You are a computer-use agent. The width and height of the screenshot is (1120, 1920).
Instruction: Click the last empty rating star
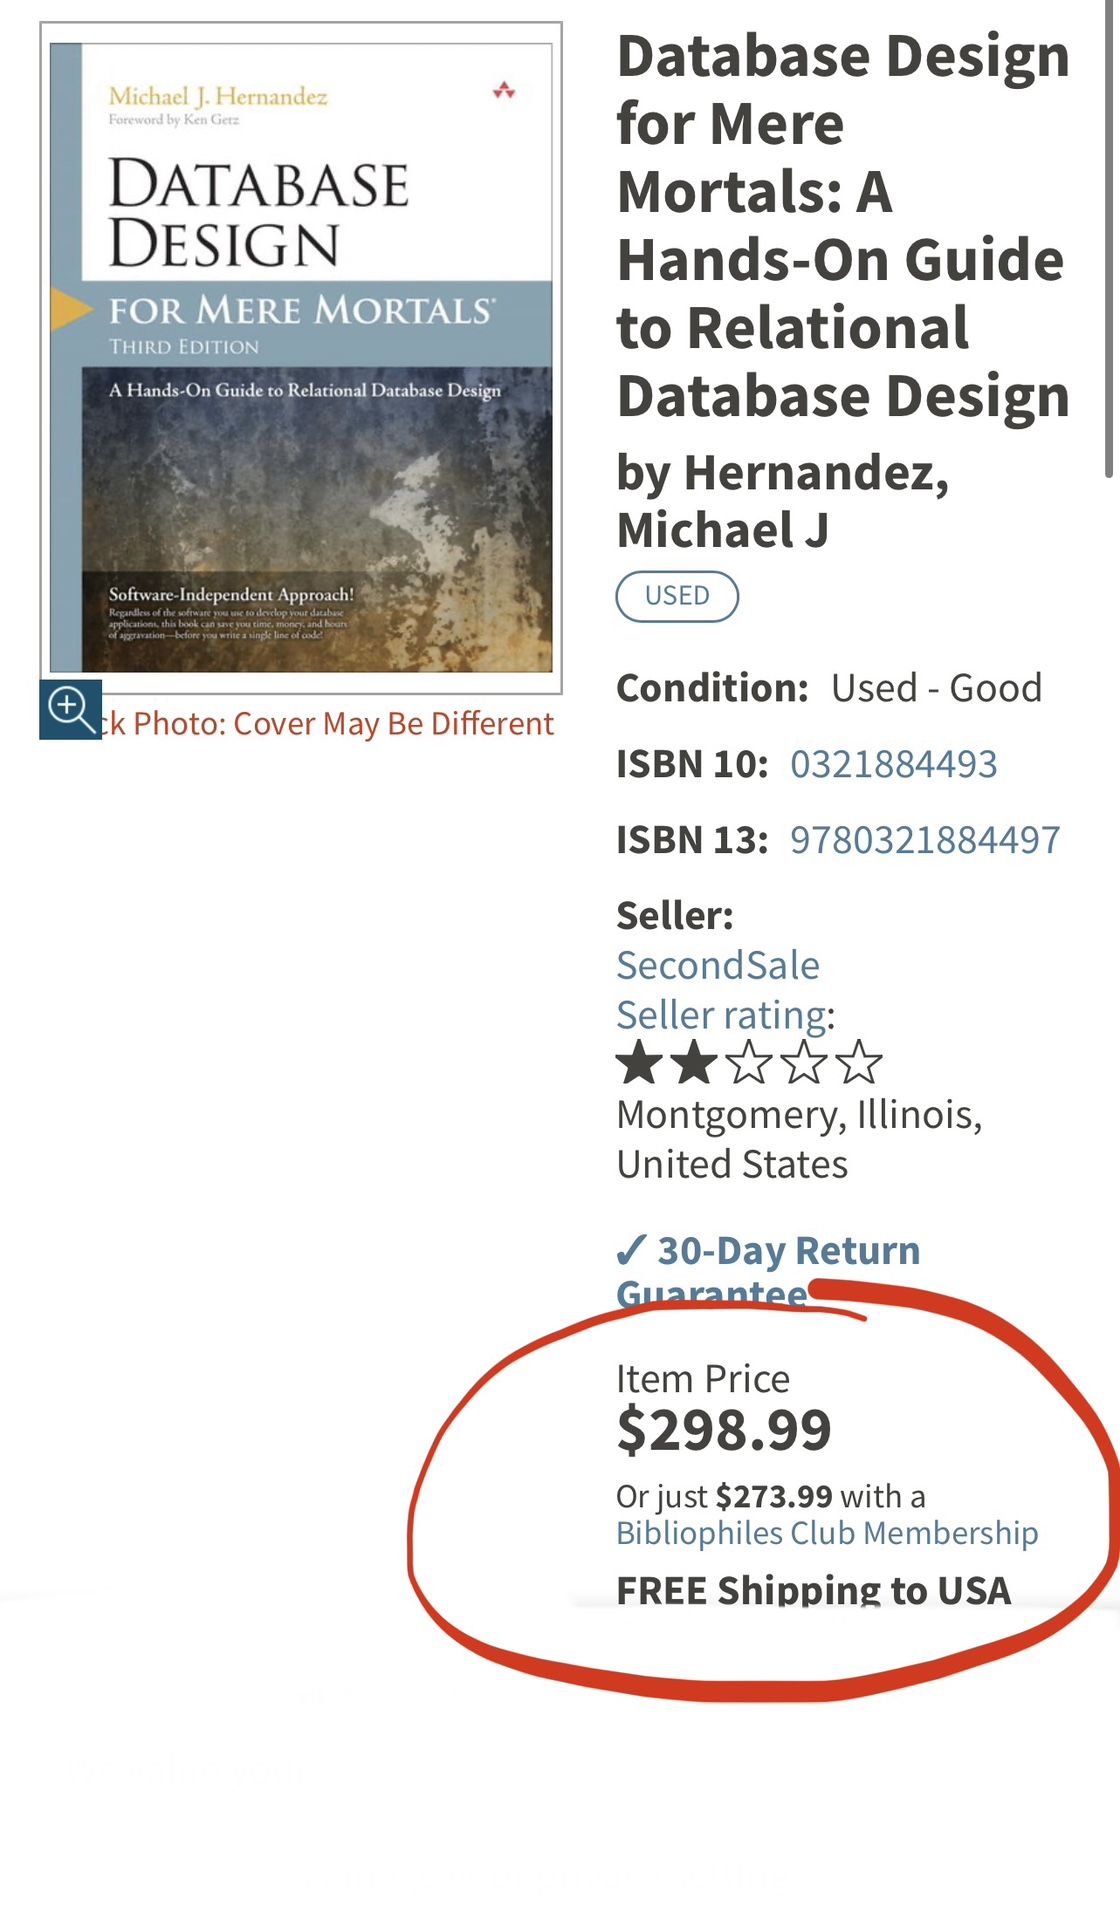pyautogui.click(x=859, y=1062)
